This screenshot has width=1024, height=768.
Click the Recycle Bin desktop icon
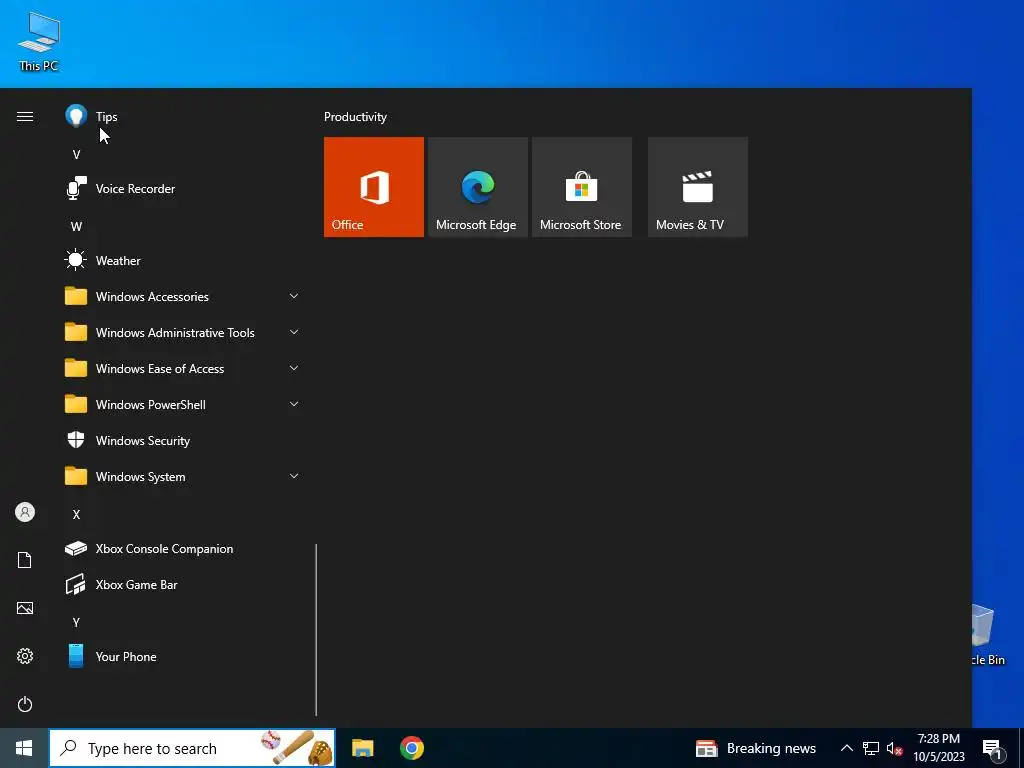(x=986, y=635)
